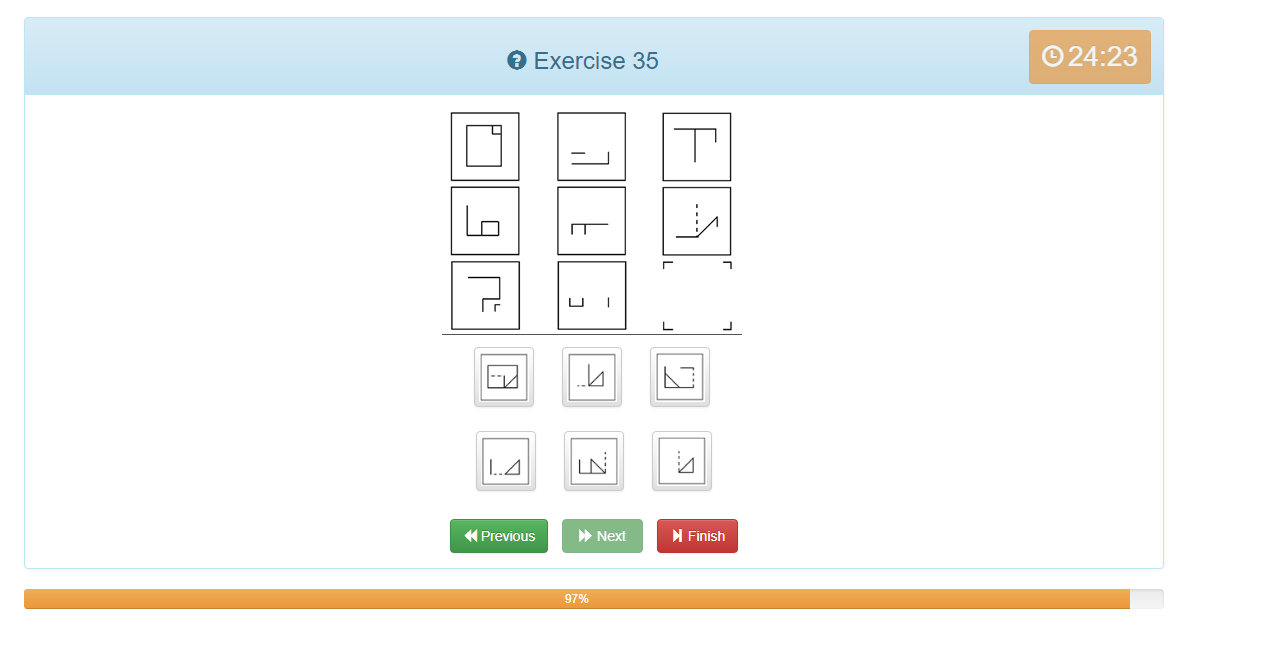Click the empty dashed answer placeholder

(697, 296)
